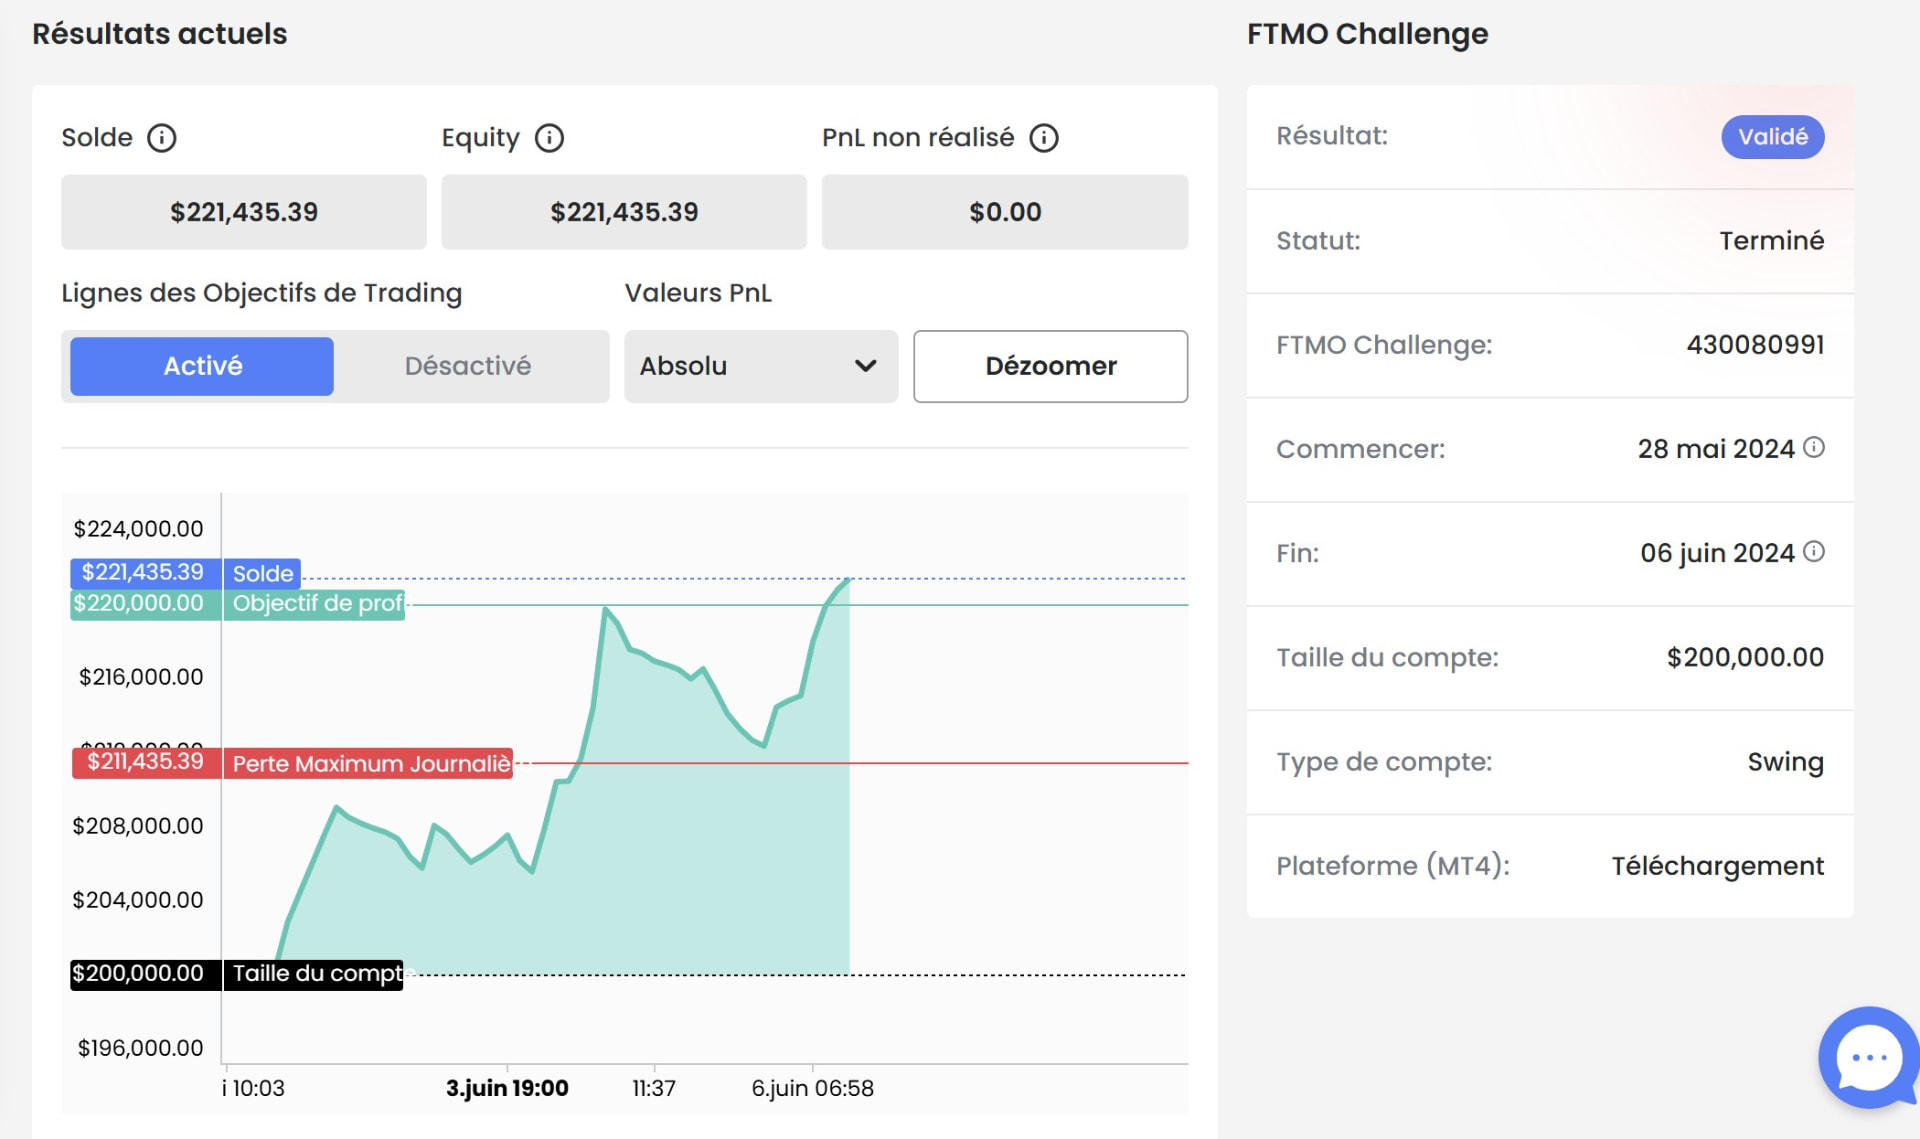The height and width of the screenshot is (1139, 1920).
Task: Click the Dézoomer button
Action: [x=1050, y=366]
